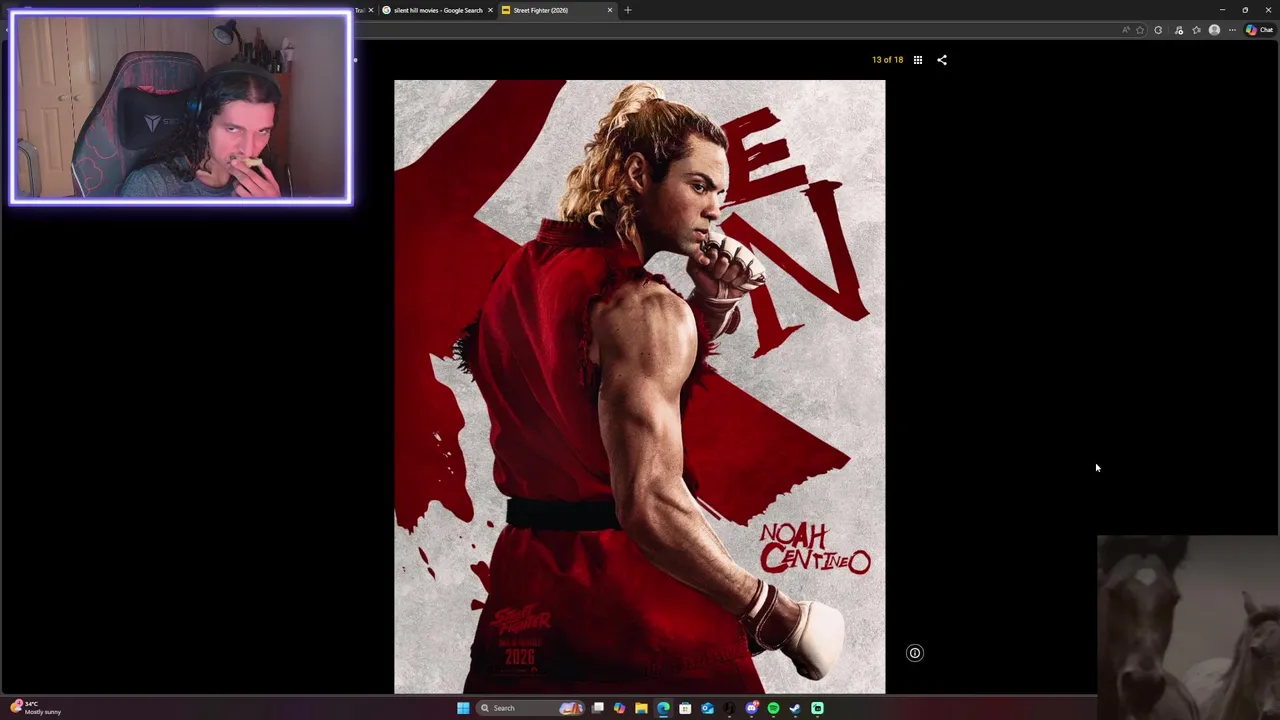Open the green app icon after Steam
Viewport: 1280px width, 720px height.
(x=817, y=708)
